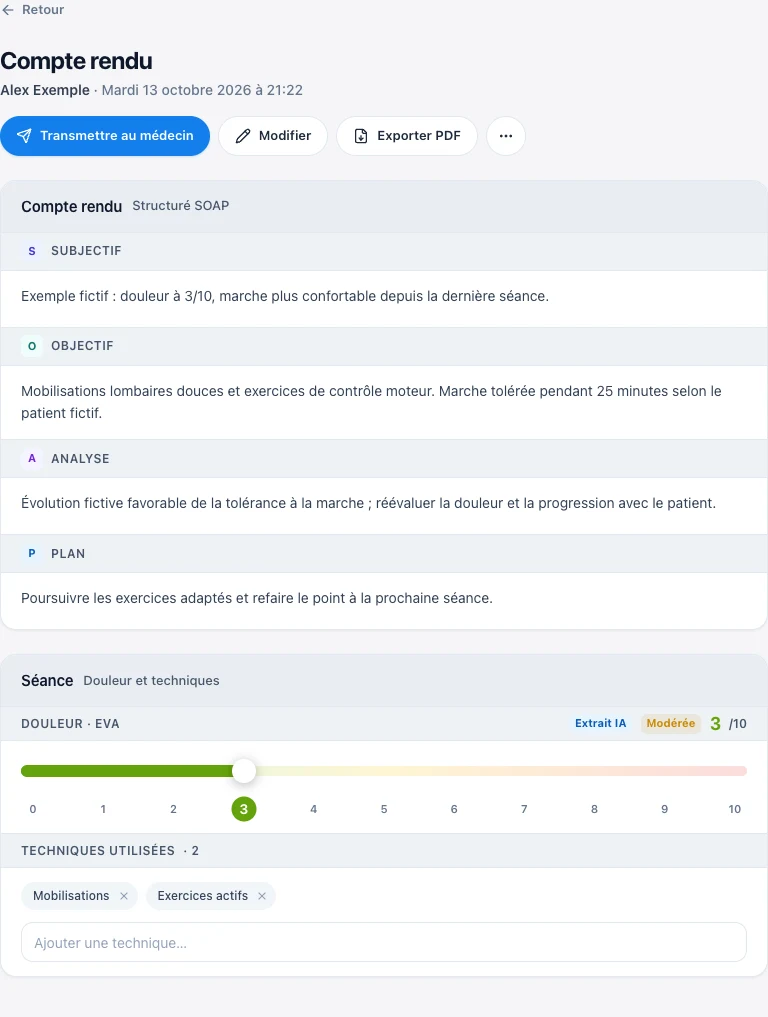Click the PDF file icon in Exporter button
This screenshot has height=1017, width=768.
point(361,136)
